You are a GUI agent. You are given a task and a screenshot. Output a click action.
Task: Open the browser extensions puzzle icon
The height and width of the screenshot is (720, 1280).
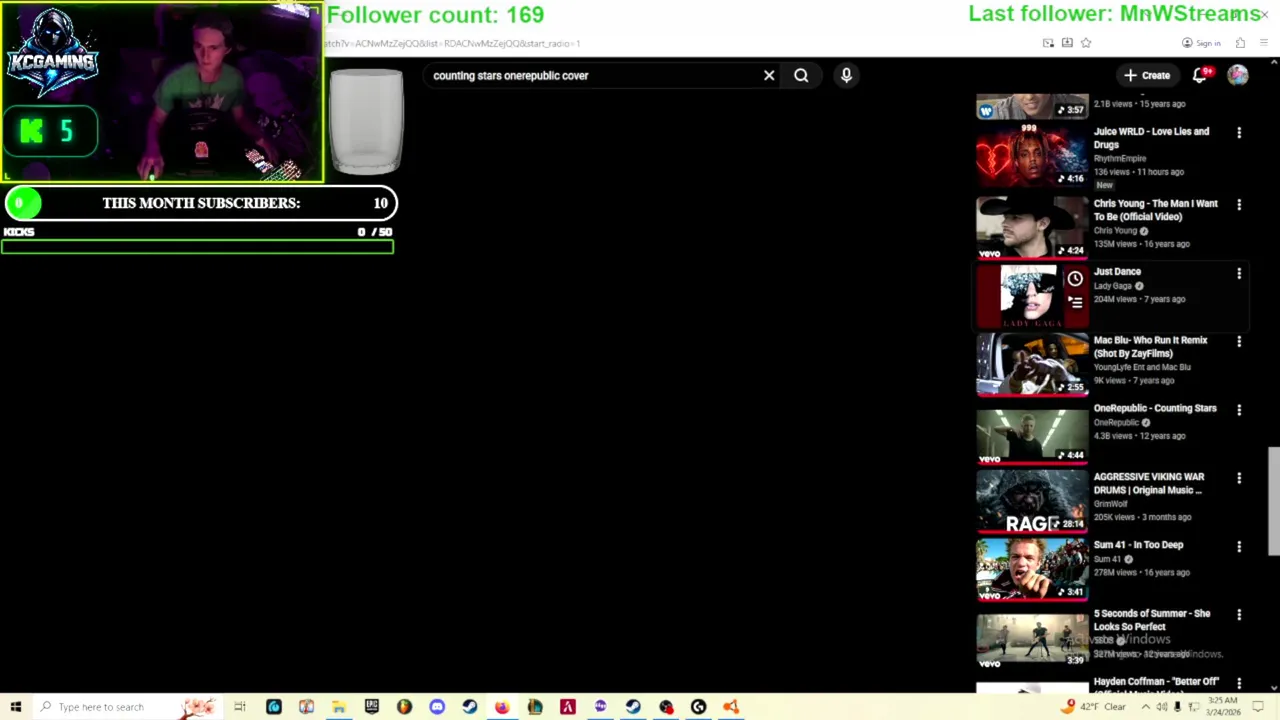point(1240,43)
